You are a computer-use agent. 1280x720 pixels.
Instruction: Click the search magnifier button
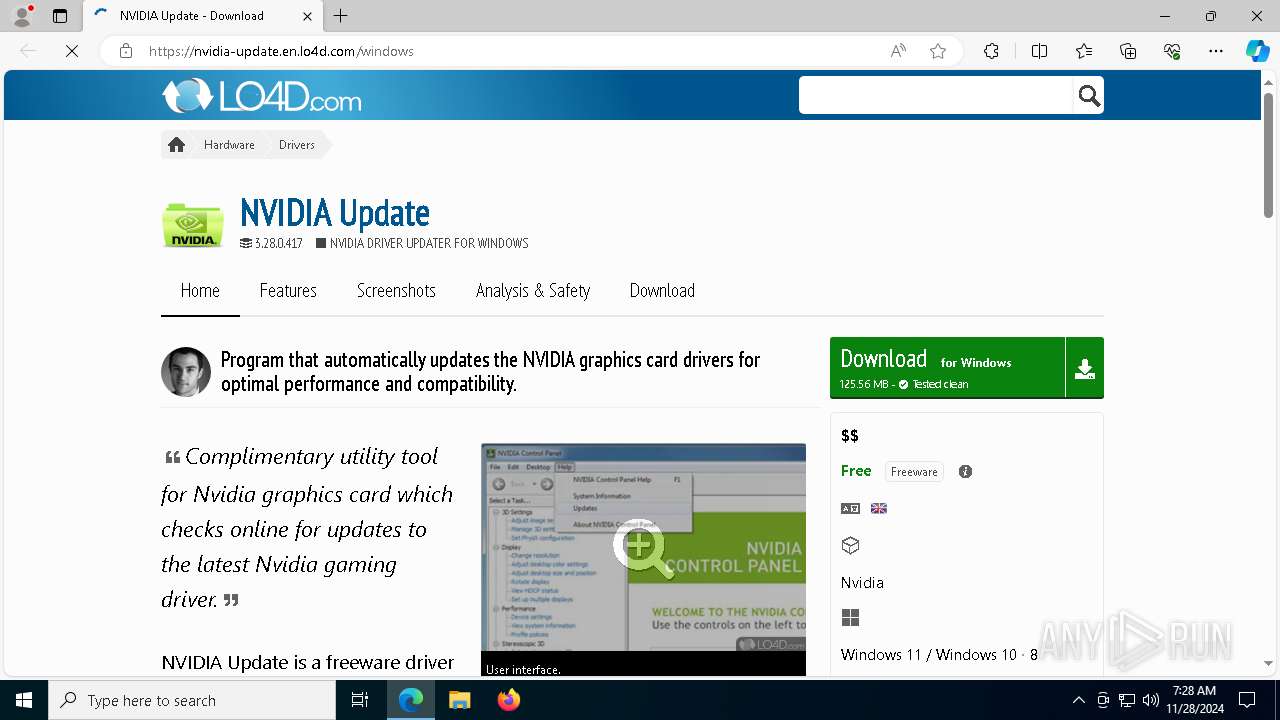pyautogui.click(x=1089, y=95)
